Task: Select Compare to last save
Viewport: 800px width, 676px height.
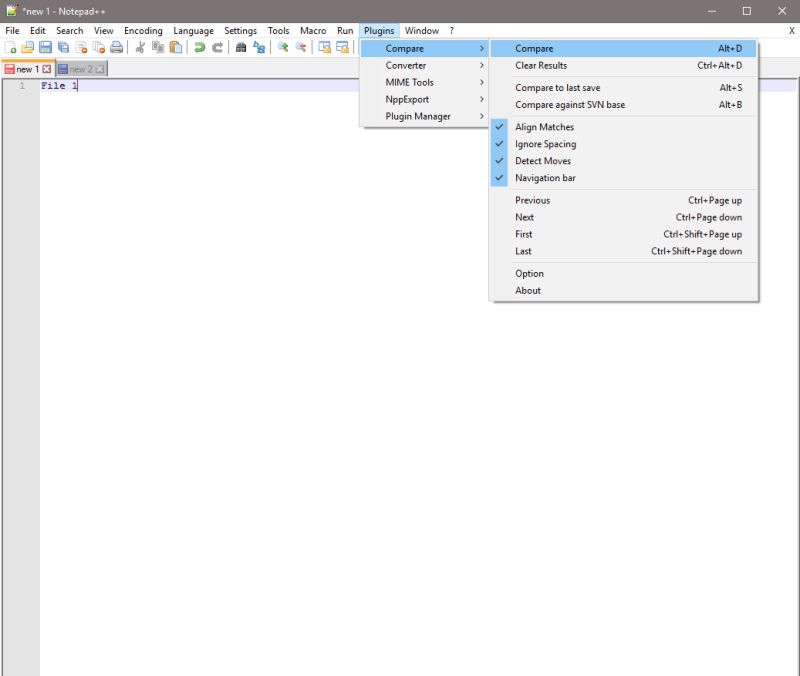Action: click(x=556, y=87)
